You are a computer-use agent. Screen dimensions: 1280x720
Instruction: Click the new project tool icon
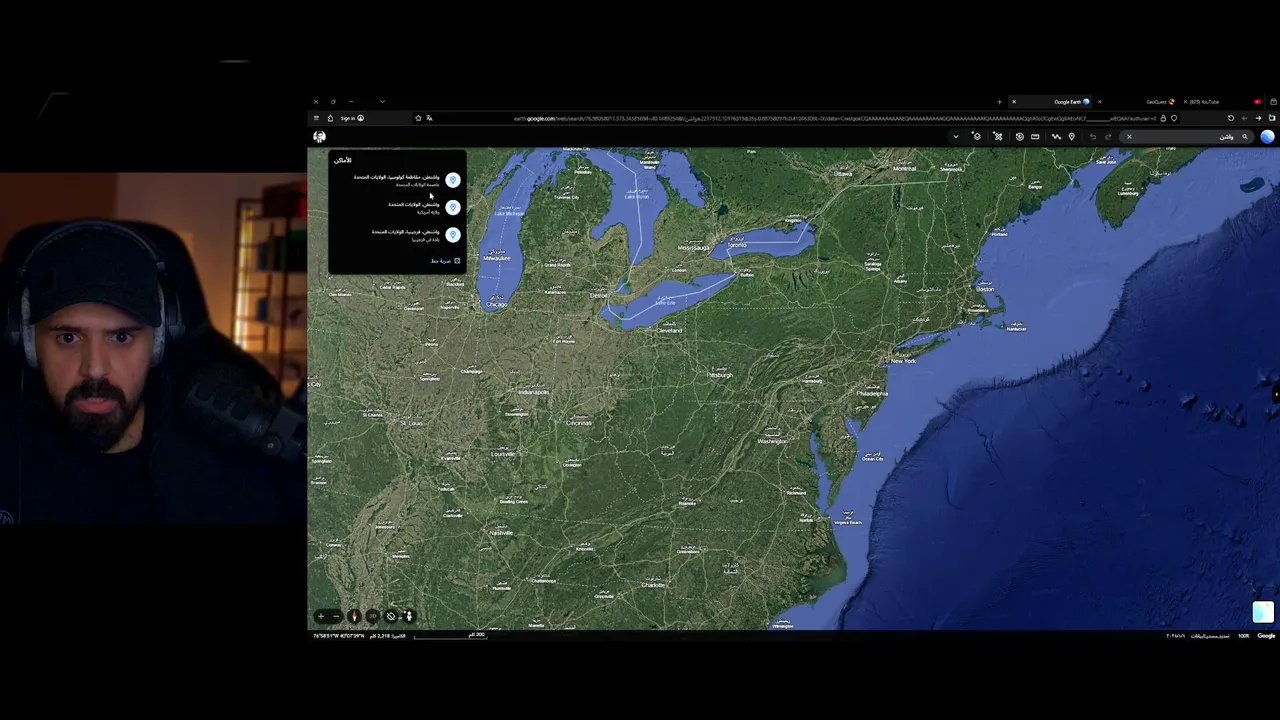pyautogui.click(x=997, y=137)
